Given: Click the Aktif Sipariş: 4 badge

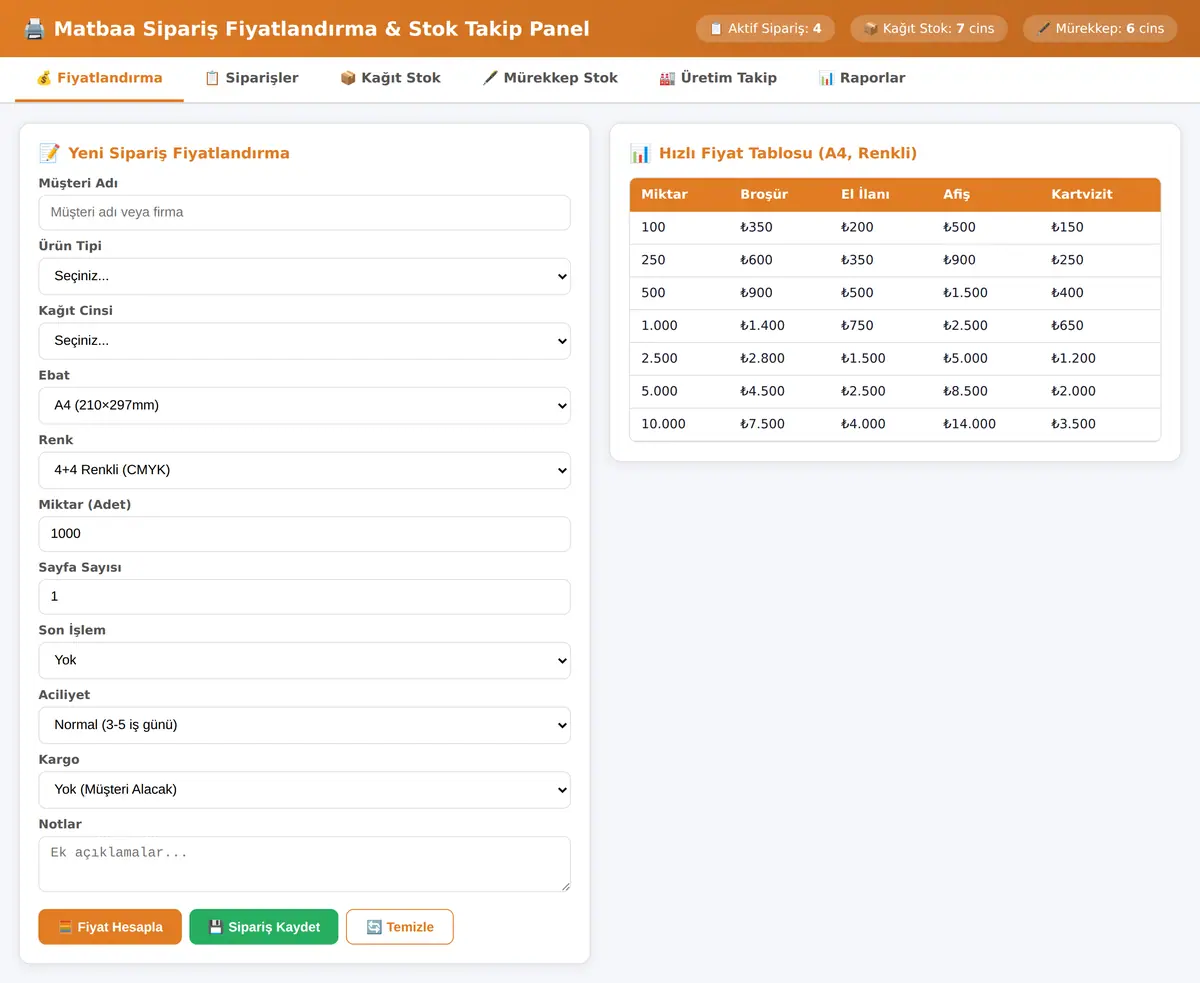Looking at the screenshot, I should [765, 28].
